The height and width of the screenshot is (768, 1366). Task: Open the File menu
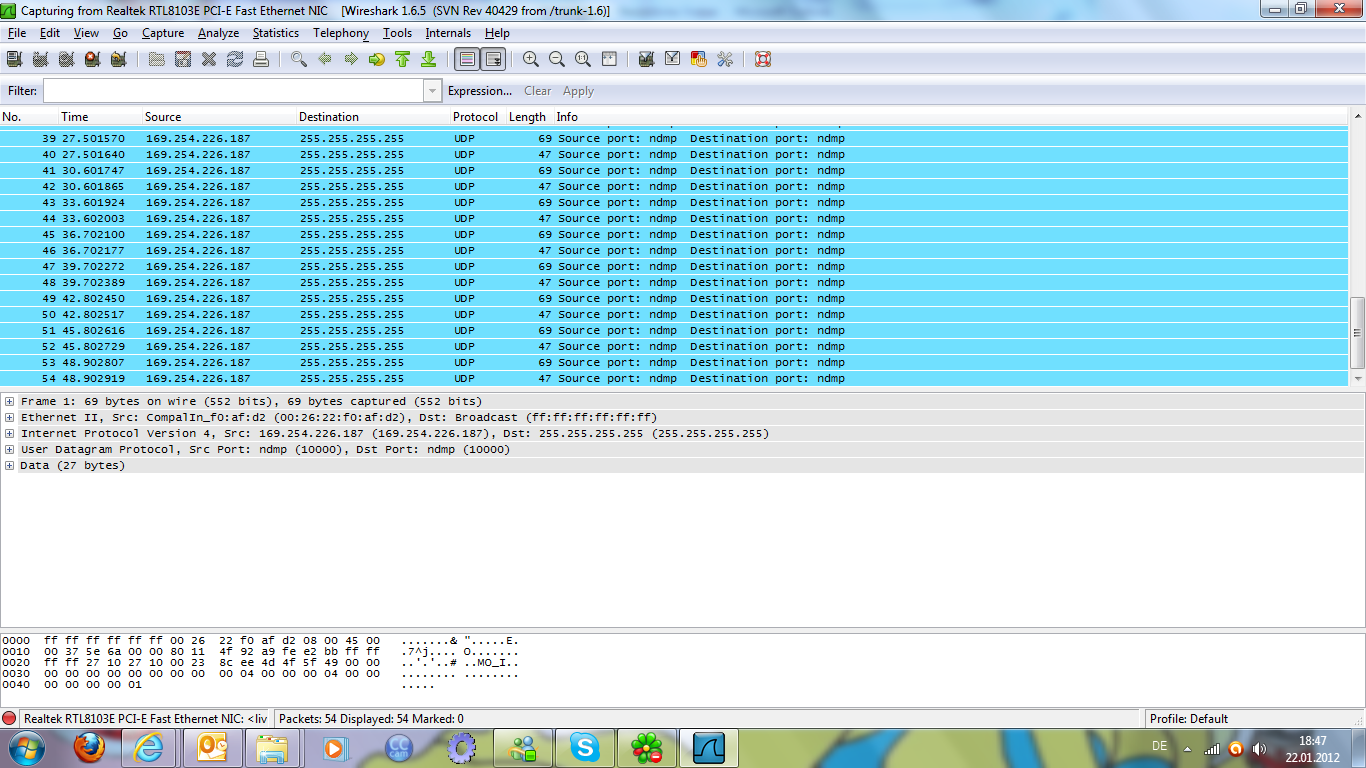click(17, 33)
